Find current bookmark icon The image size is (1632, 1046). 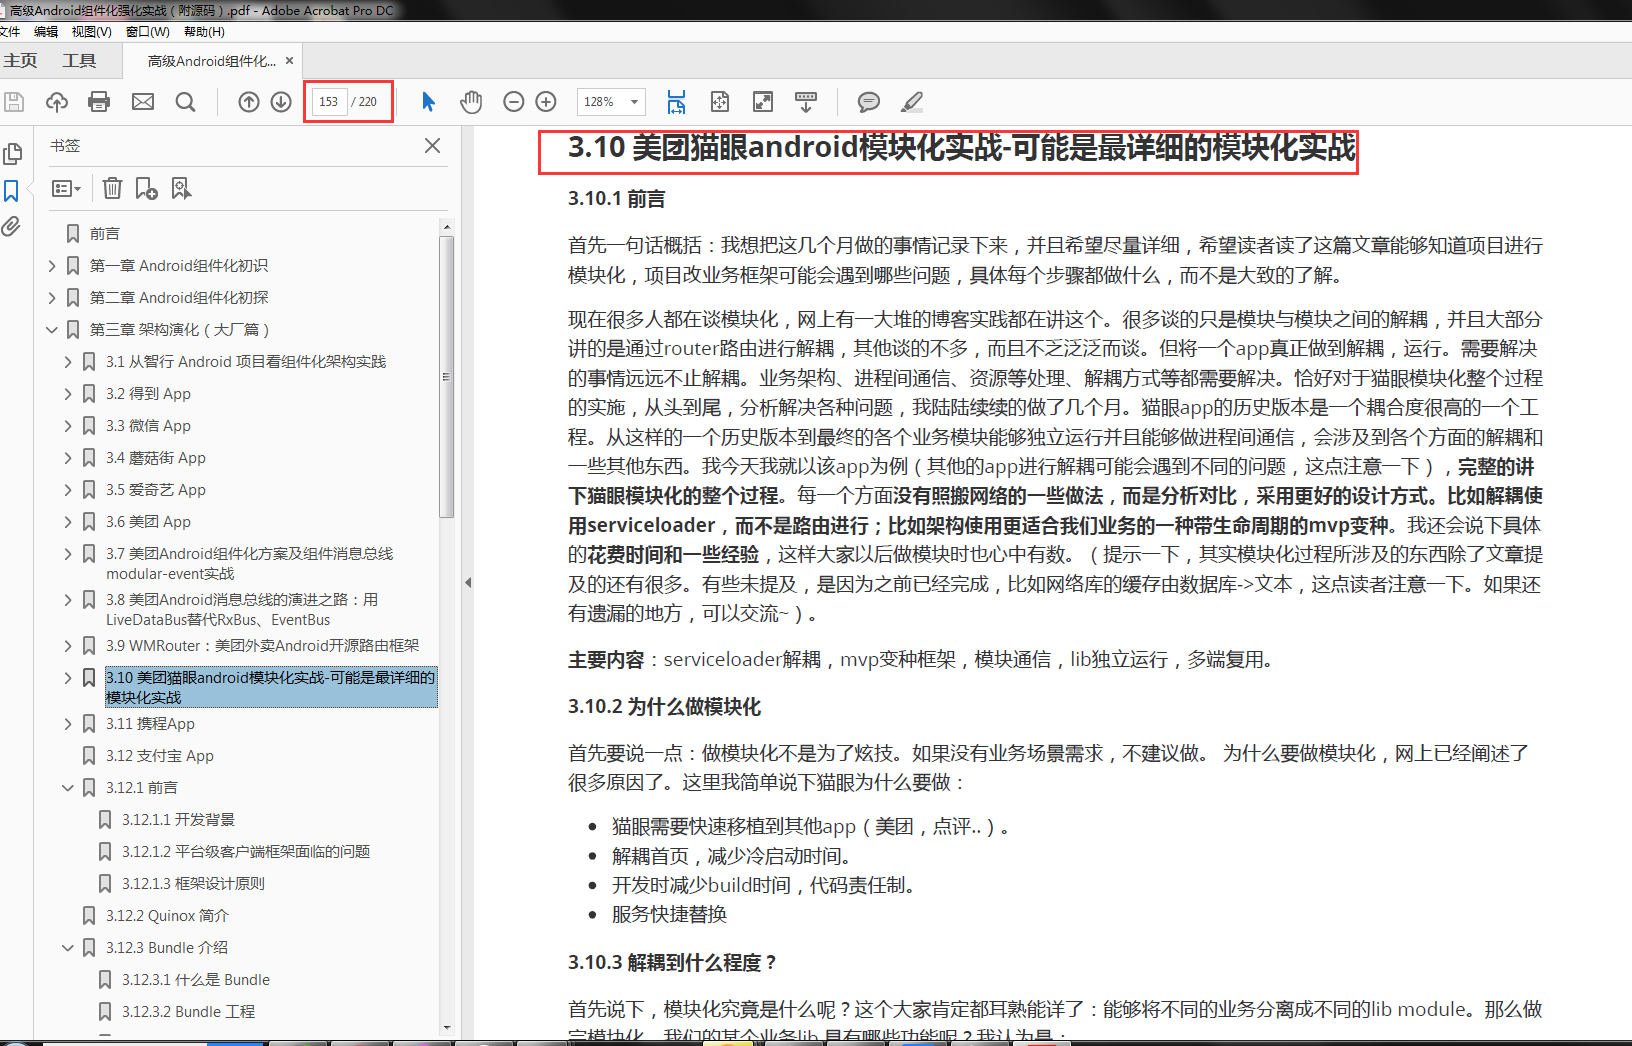[181, 188]
